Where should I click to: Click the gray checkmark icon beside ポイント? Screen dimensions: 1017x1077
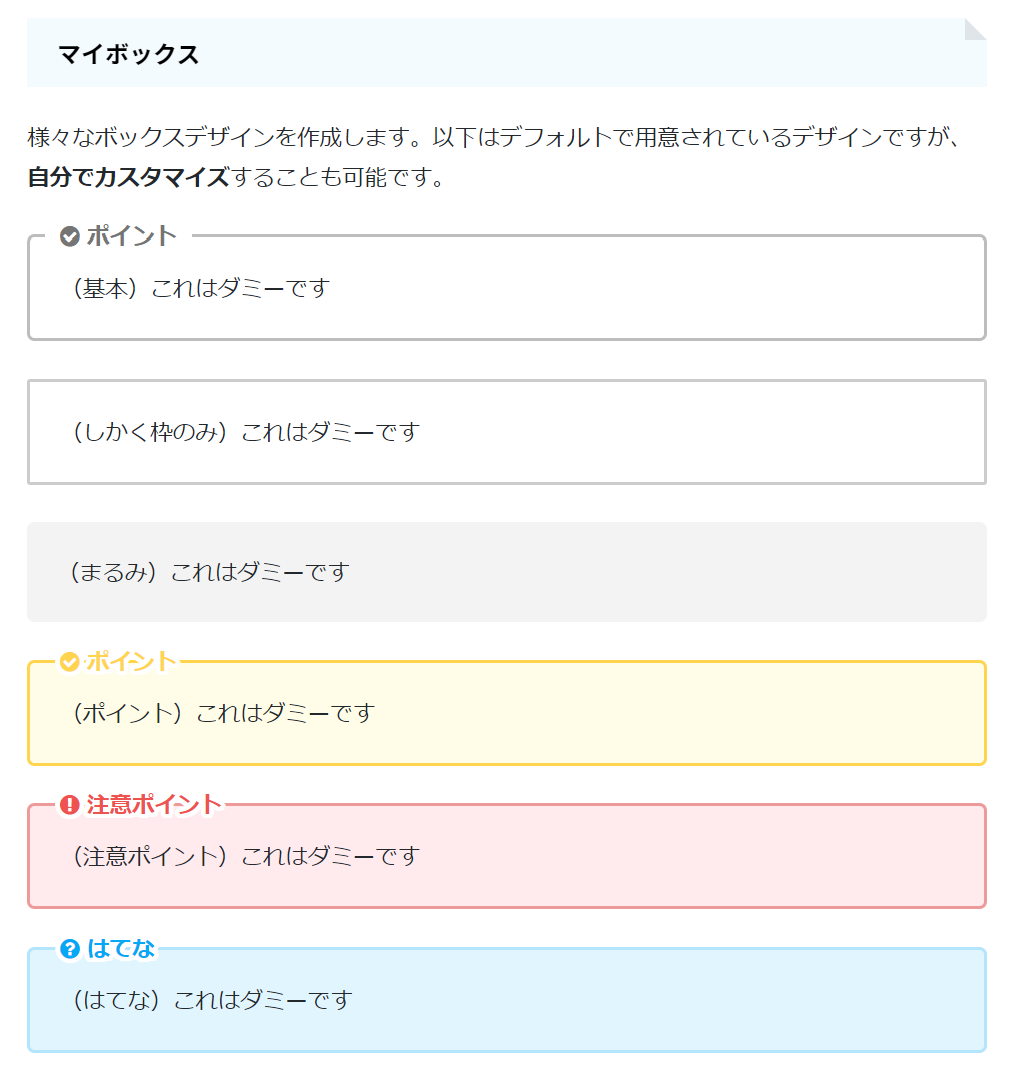(x=69, y=236)
